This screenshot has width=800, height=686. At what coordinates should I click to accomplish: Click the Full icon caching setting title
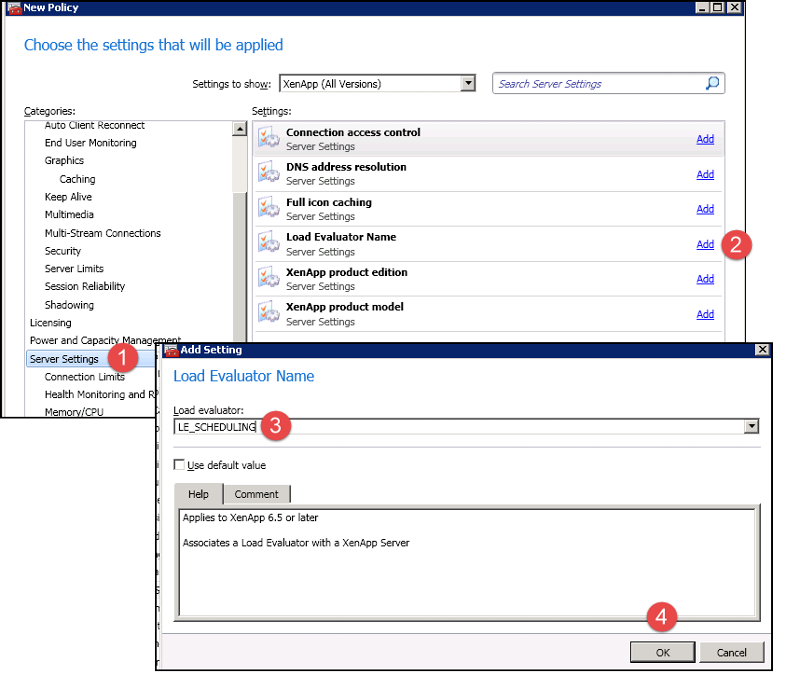[x=329, y=202]
